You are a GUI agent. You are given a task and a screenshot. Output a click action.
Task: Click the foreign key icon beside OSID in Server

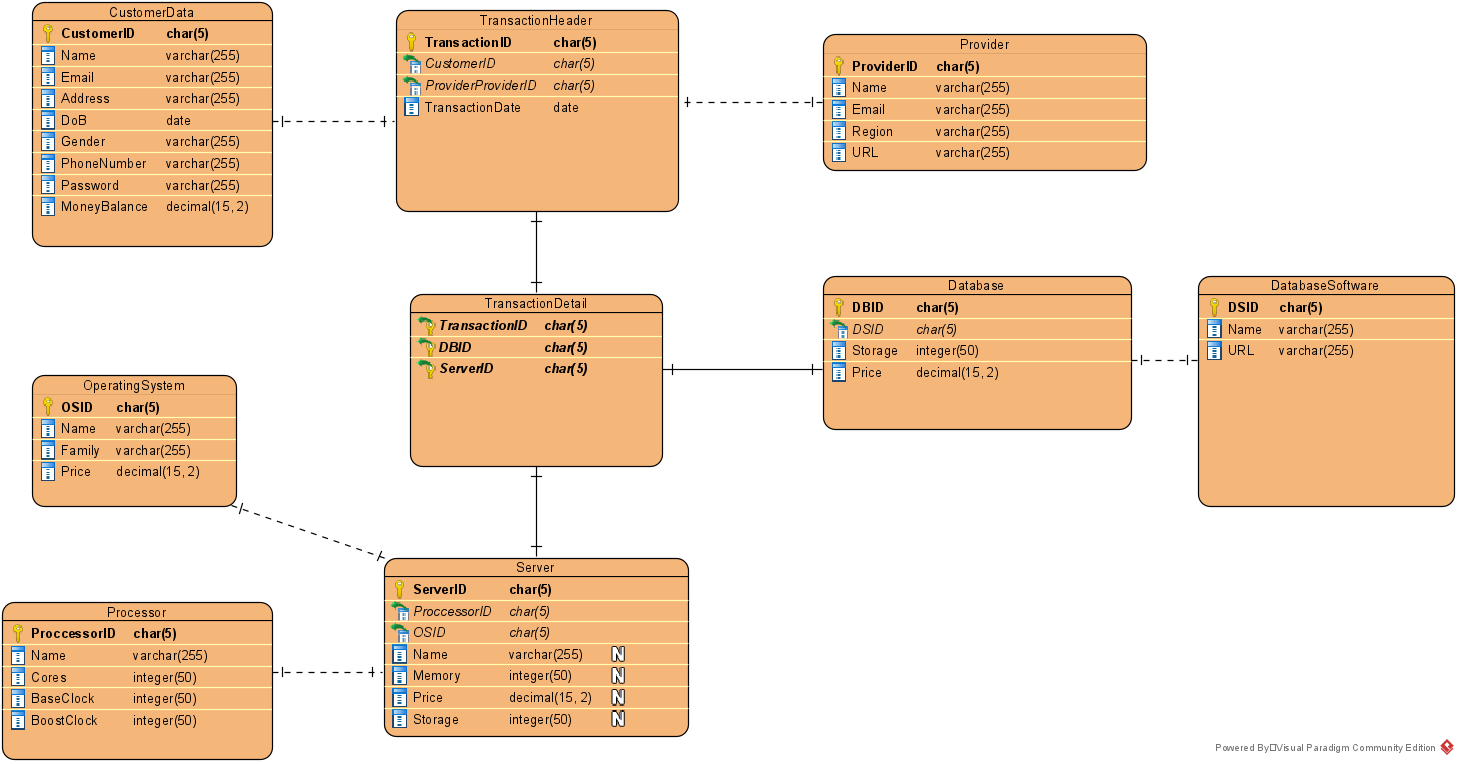click(x=399, y=632)
